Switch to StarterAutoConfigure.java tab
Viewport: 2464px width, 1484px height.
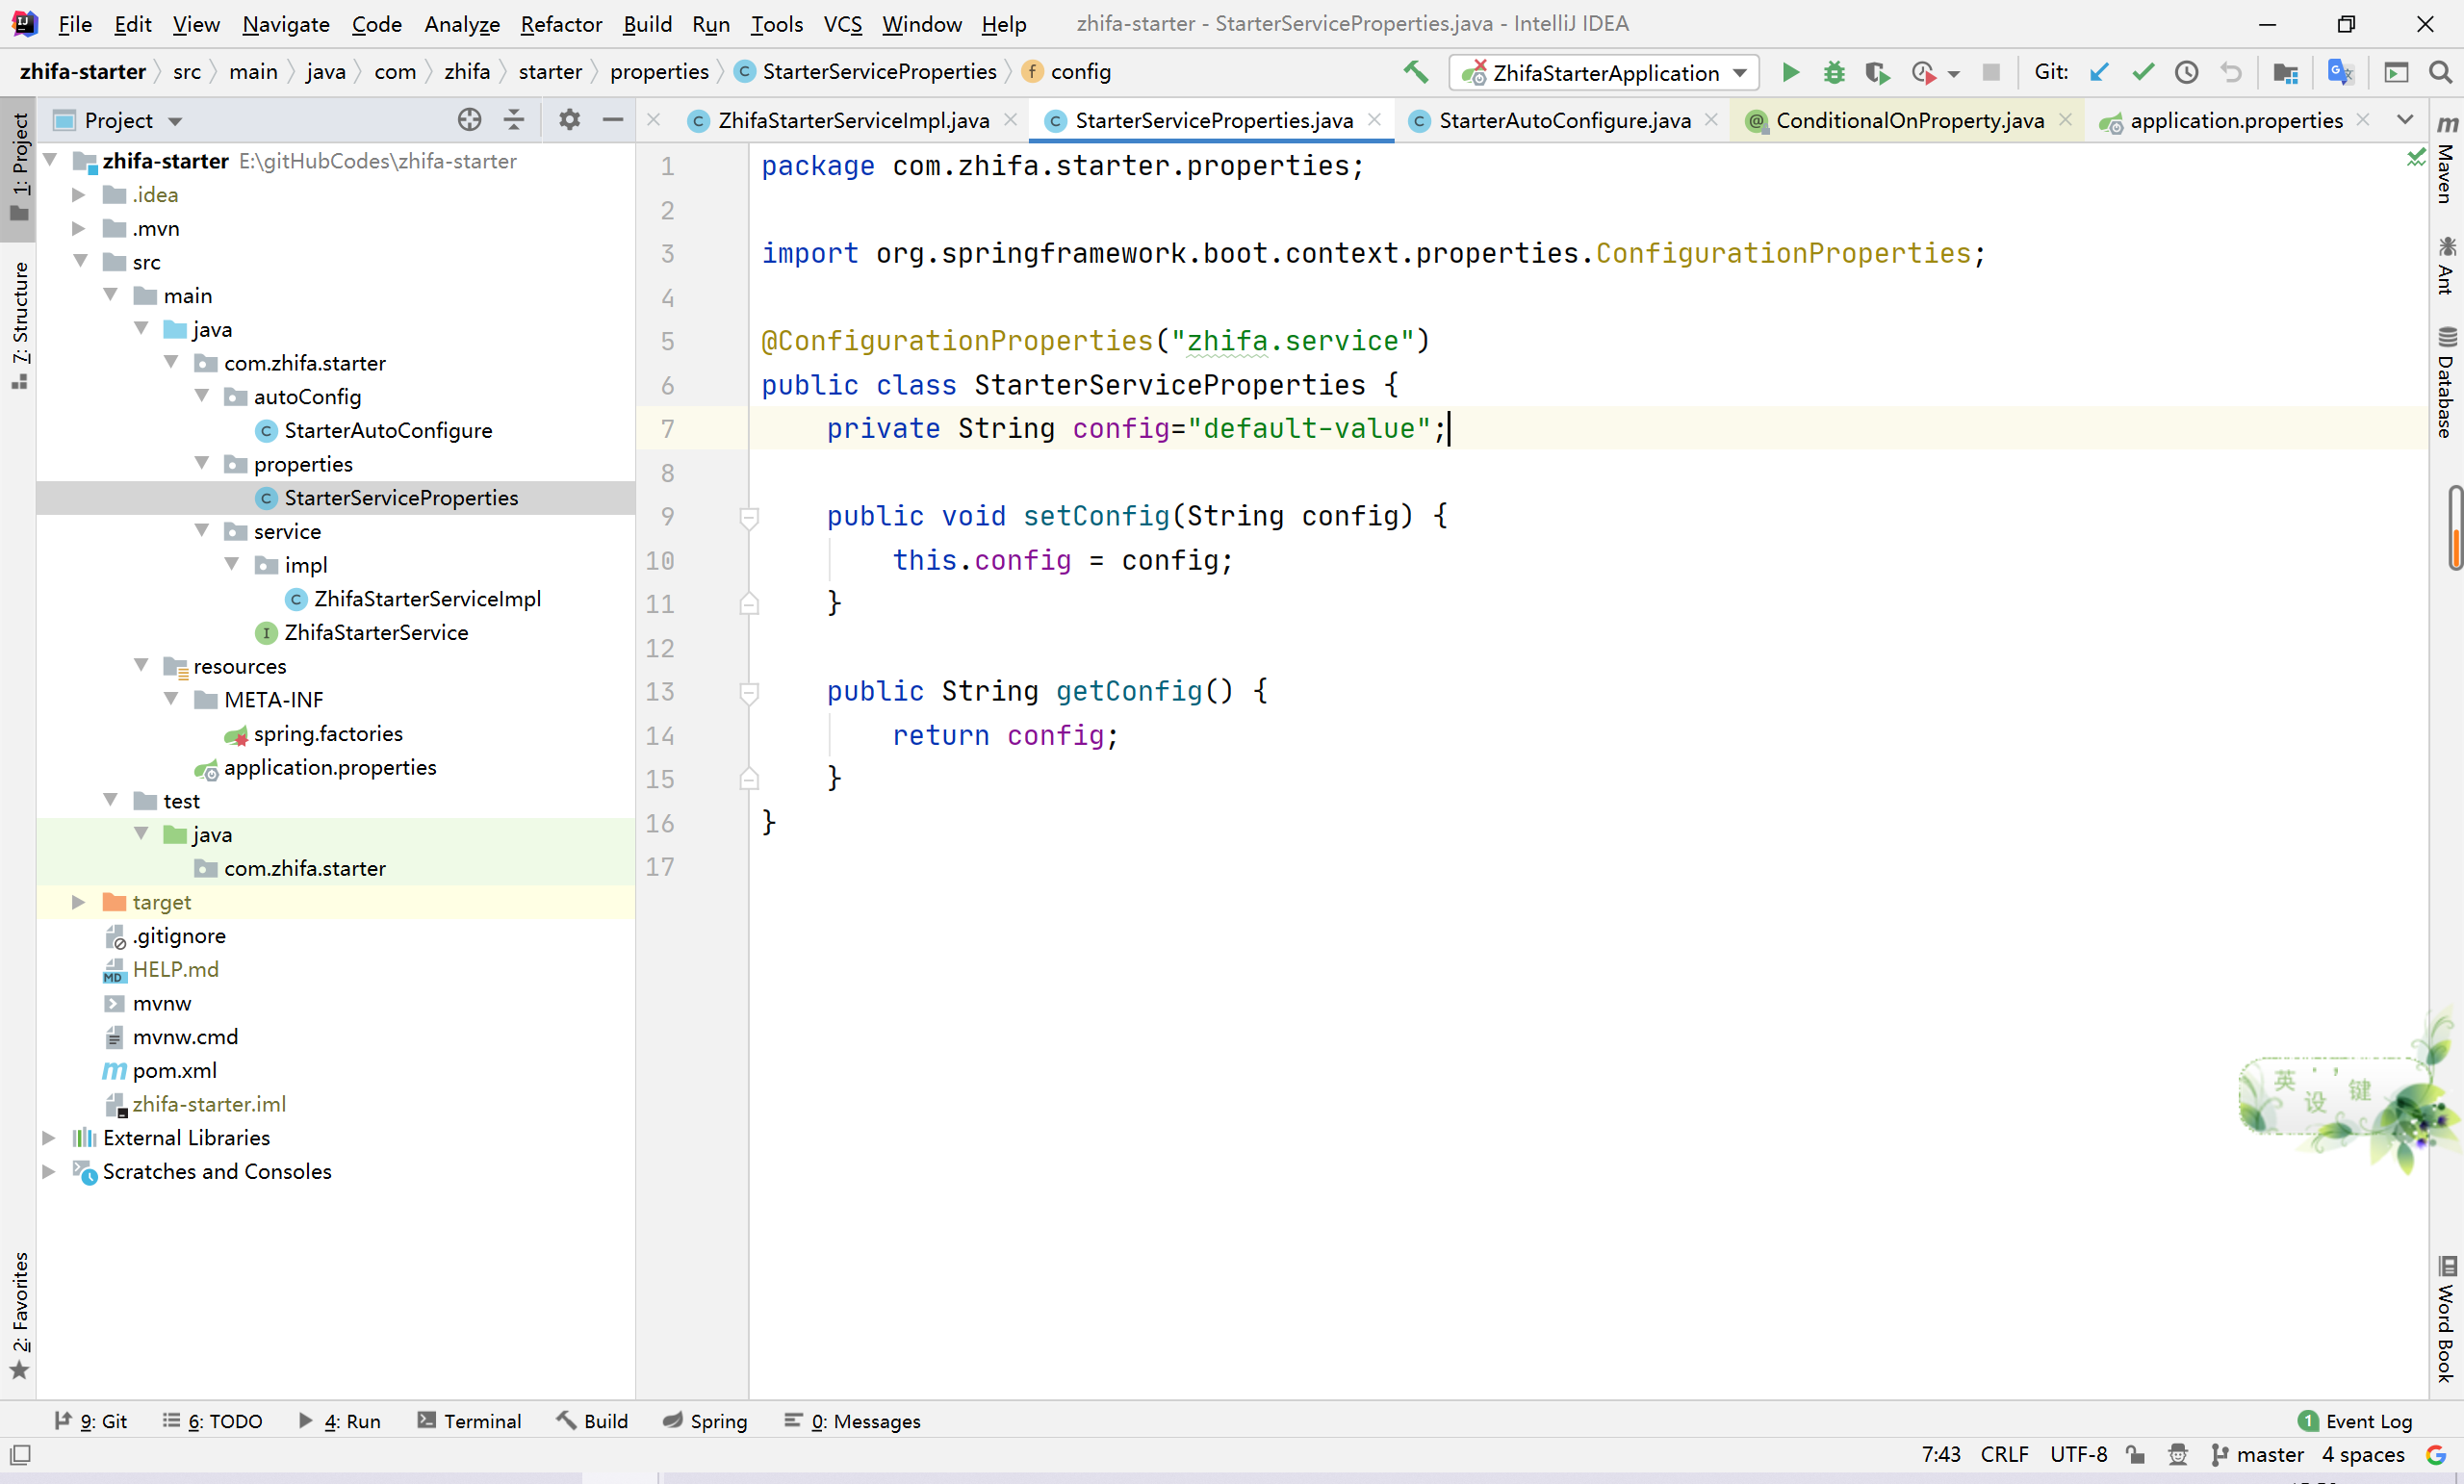1563,120
